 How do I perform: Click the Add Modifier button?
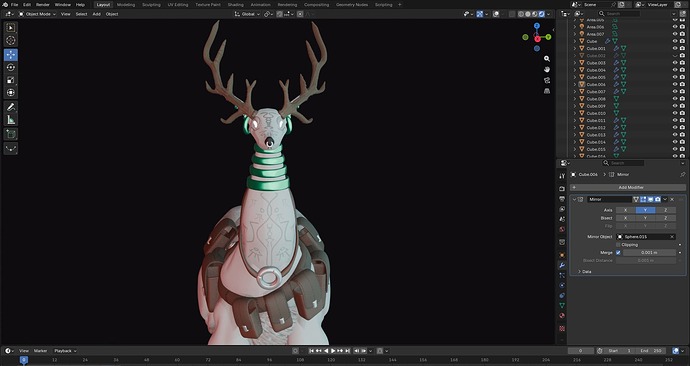[628, 187]
